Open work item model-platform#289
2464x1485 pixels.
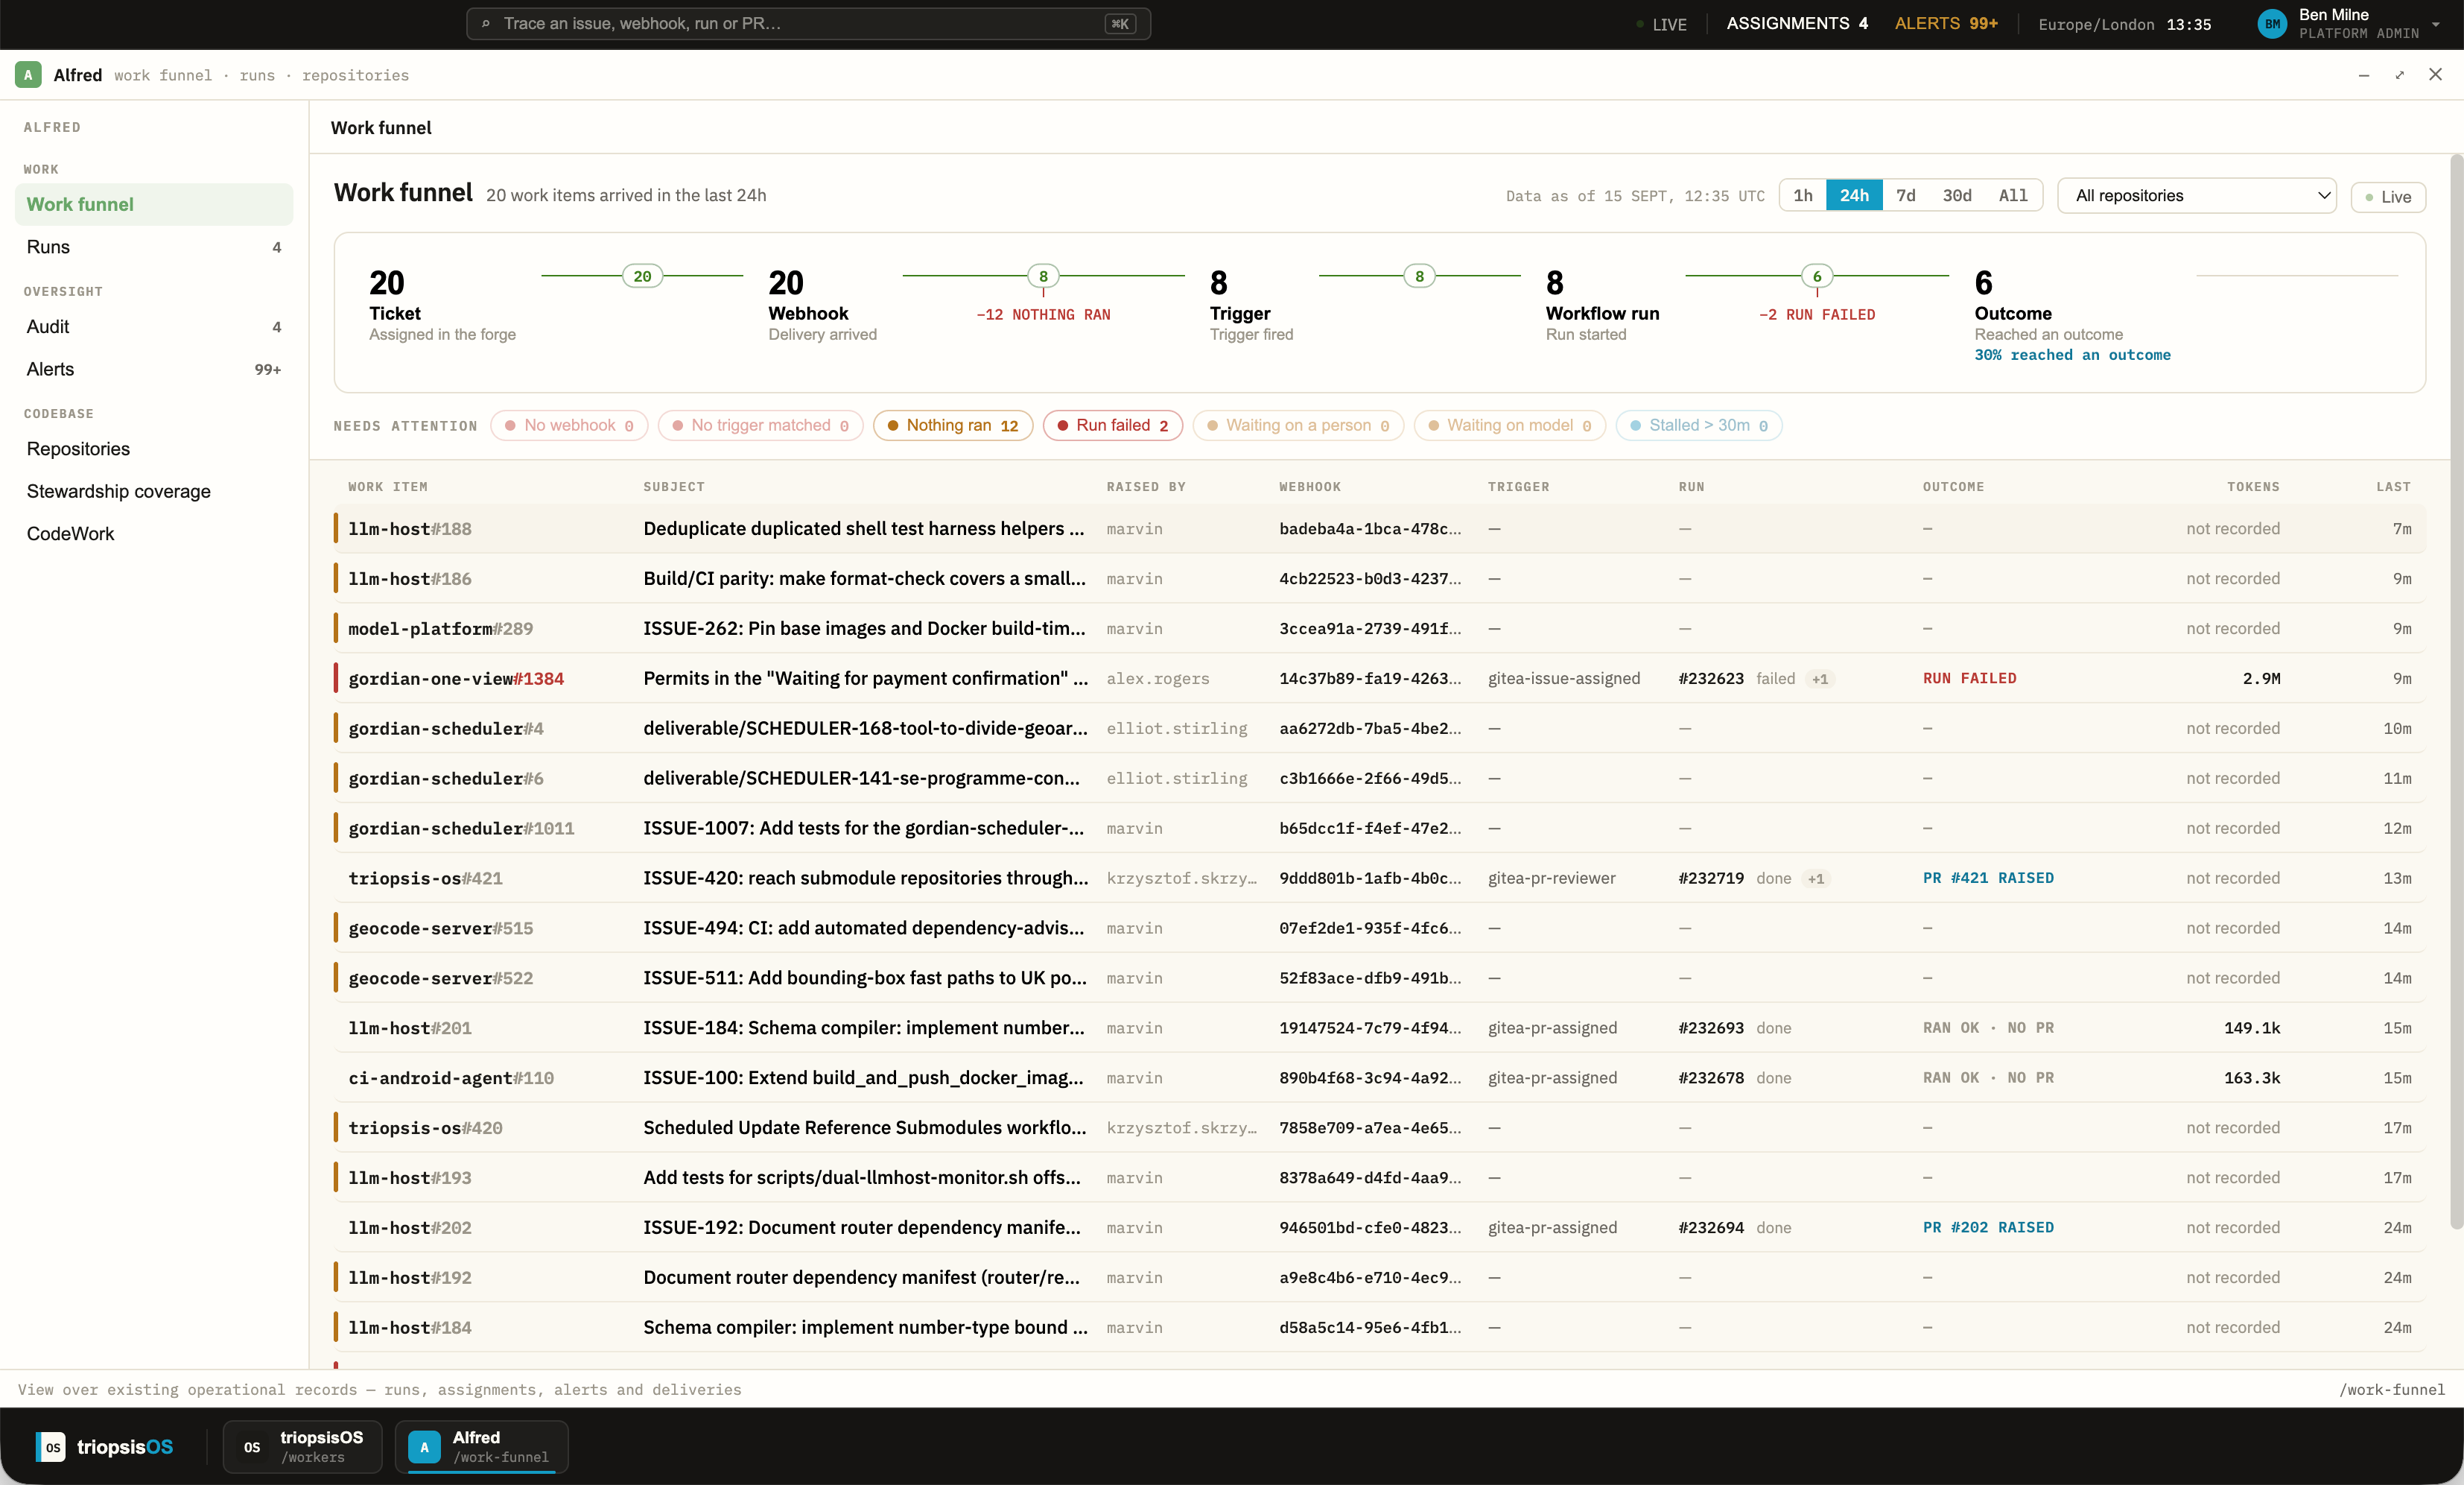440,629
